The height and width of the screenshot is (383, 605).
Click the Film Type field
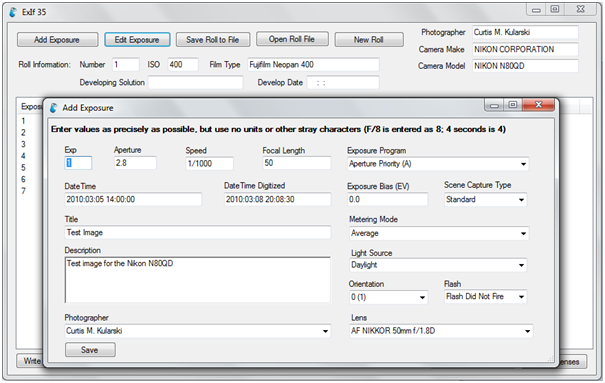[313, 64]
